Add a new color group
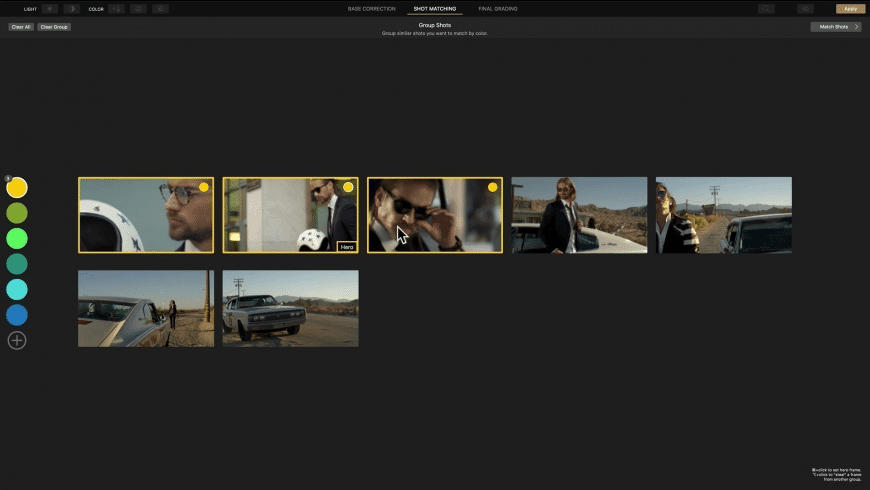 [17, 340]
